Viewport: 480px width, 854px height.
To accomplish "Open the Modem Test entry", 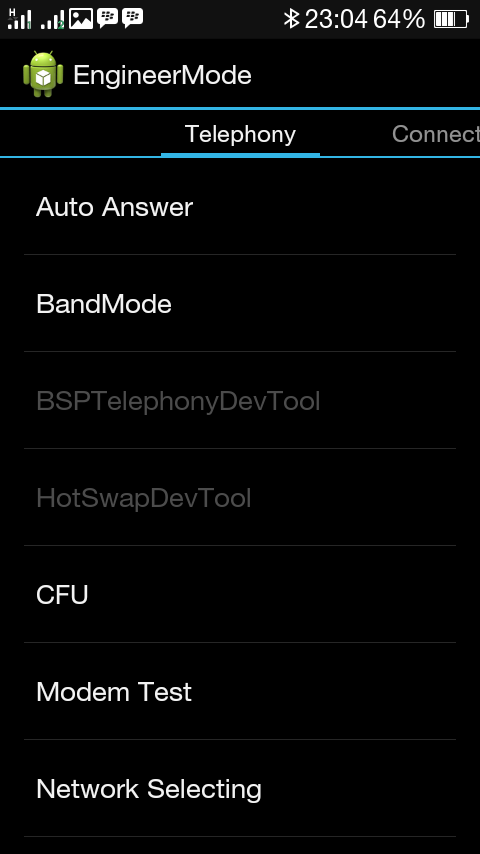I will click(240, 692).
